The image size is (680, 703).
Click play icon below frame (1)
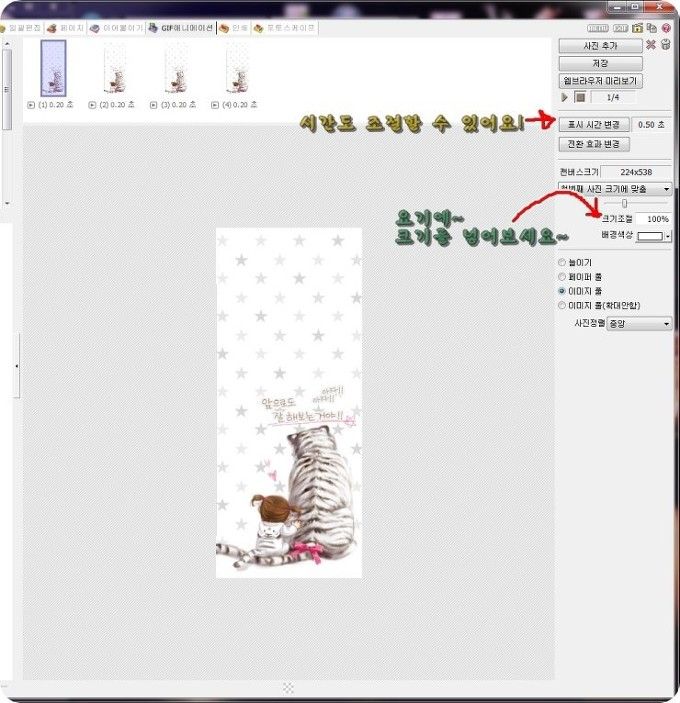pos(31,105)
